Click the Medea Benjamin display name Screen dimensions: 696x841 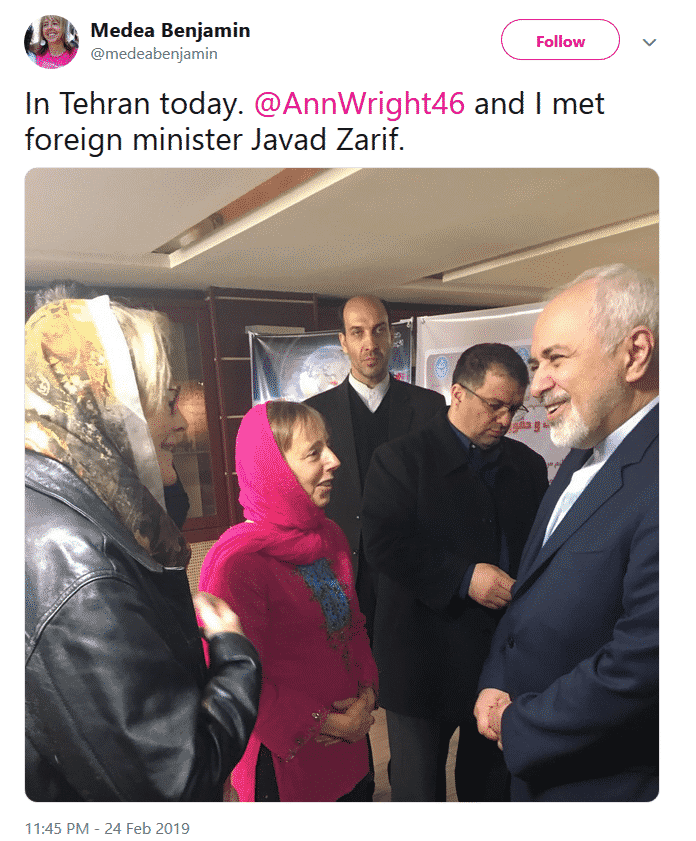(171, 30)
